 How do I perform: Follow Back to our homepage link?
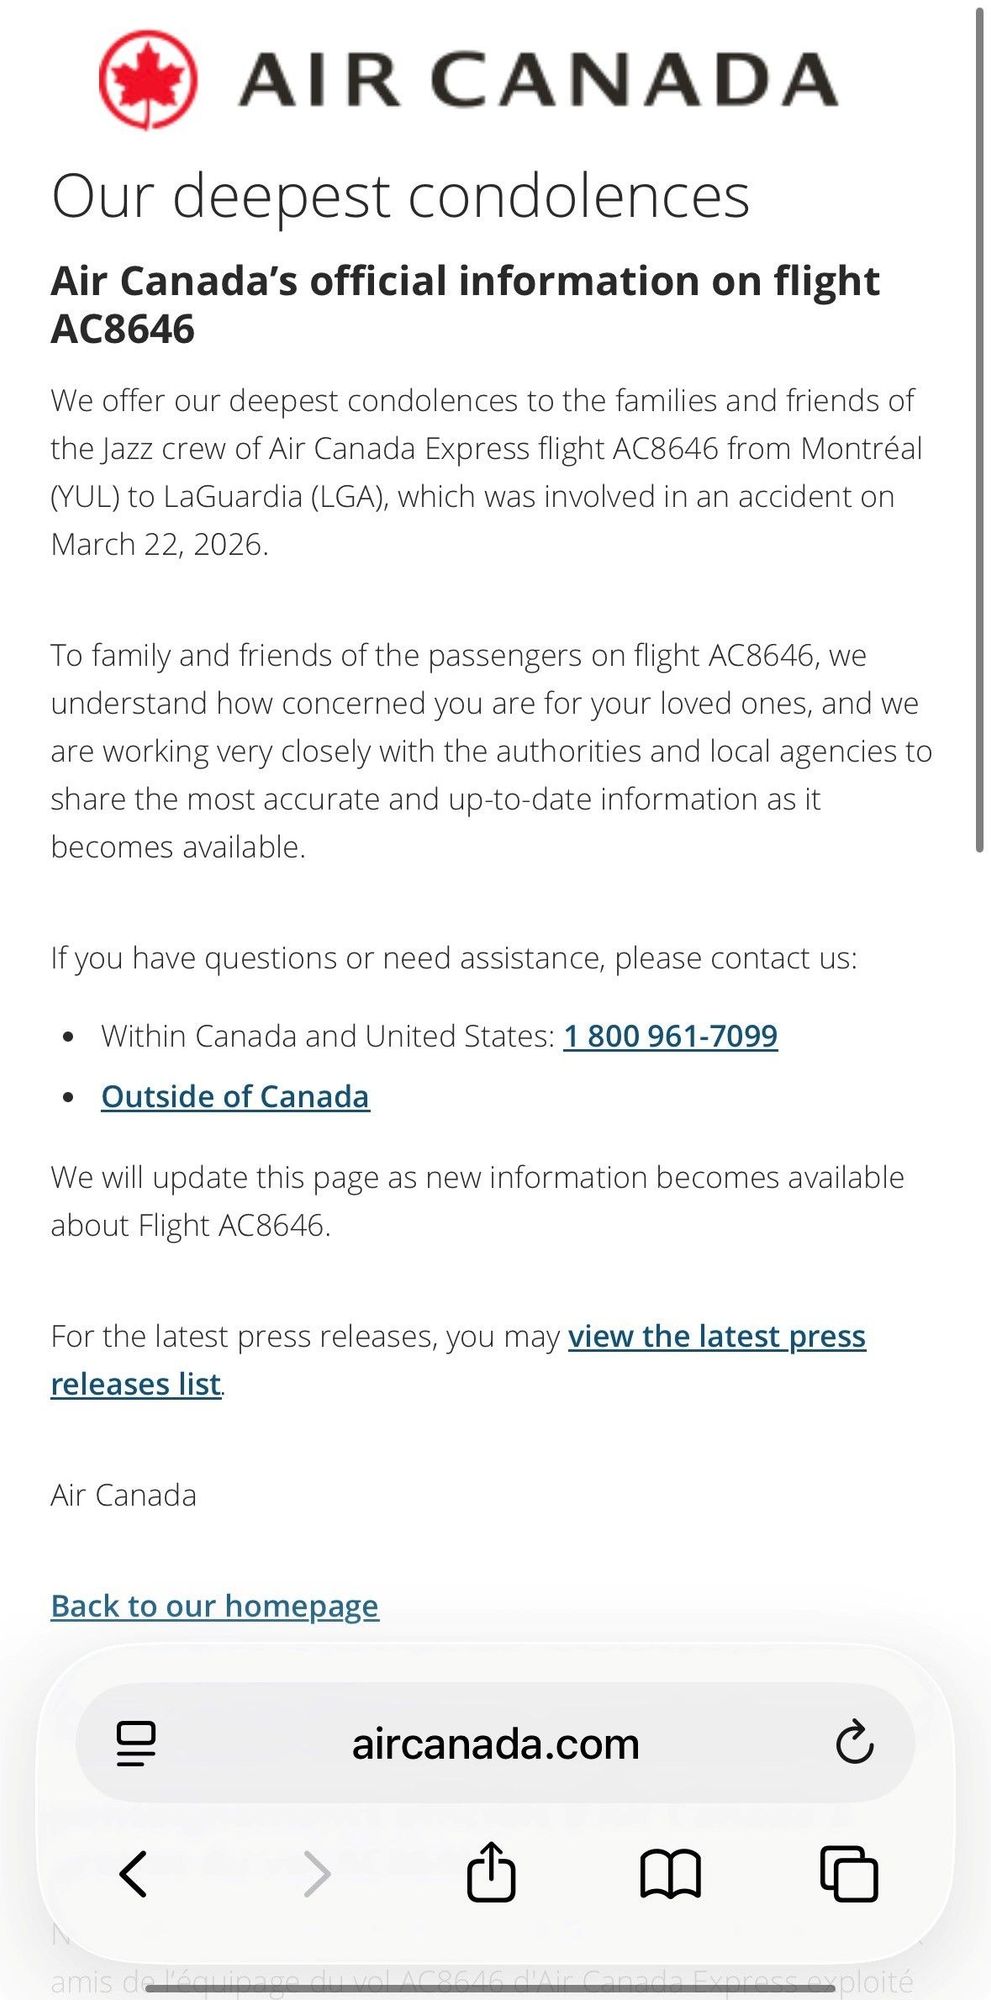point(215,1606)
